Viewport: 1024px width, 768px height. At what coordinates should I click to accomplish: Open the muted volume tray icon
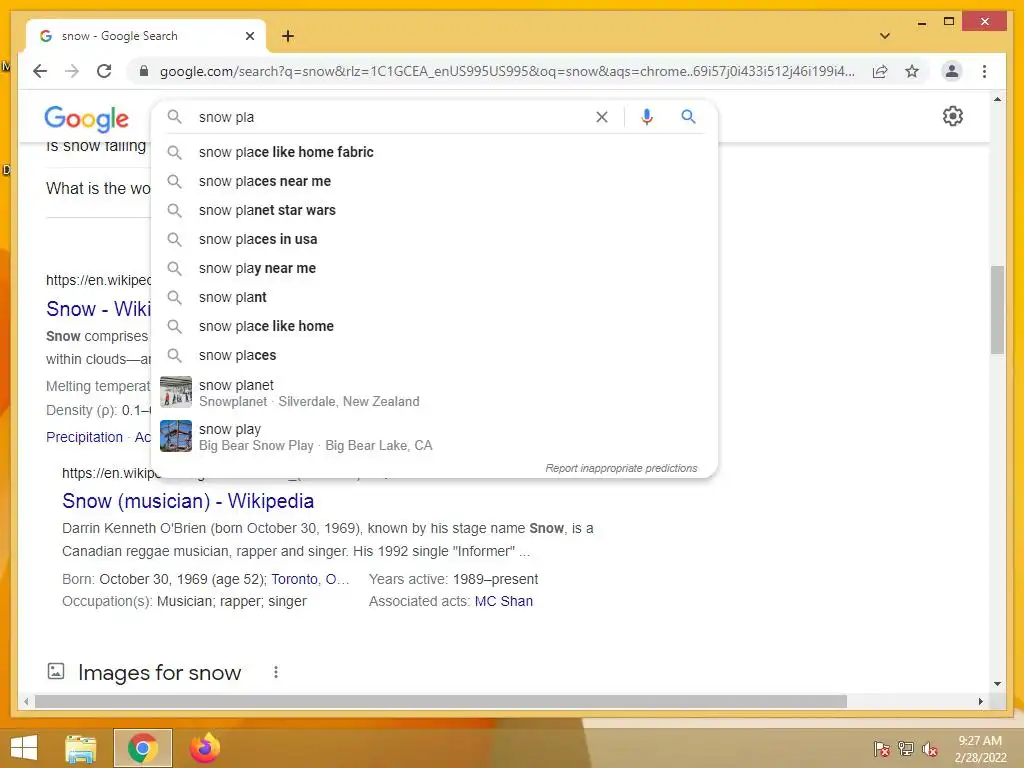(929, 749)
